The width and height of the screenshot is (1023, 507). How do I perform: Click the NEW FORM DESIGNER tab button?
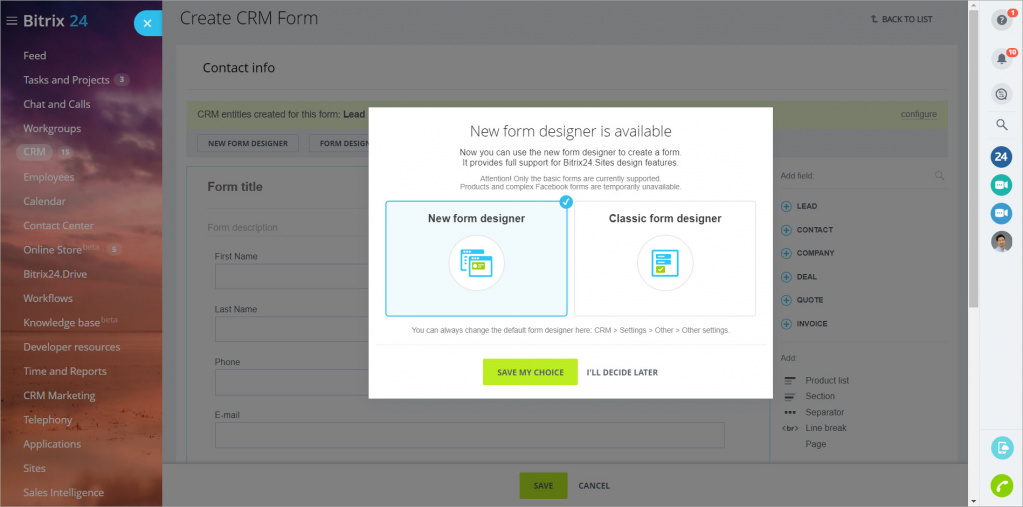pos(247,144)
